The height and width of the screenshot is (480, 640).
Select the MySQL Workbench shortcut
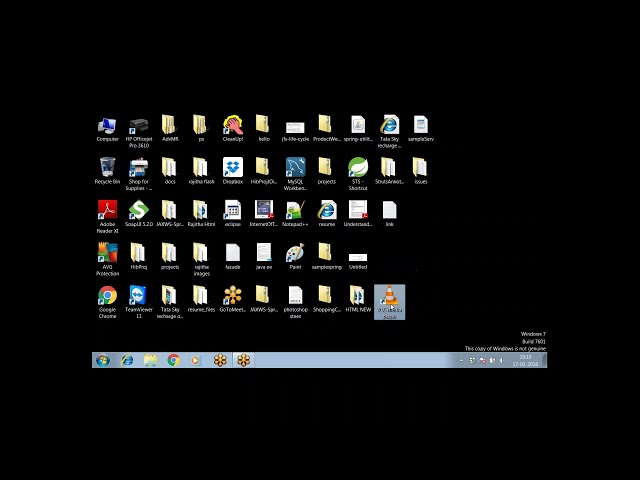tap(295, 175)
